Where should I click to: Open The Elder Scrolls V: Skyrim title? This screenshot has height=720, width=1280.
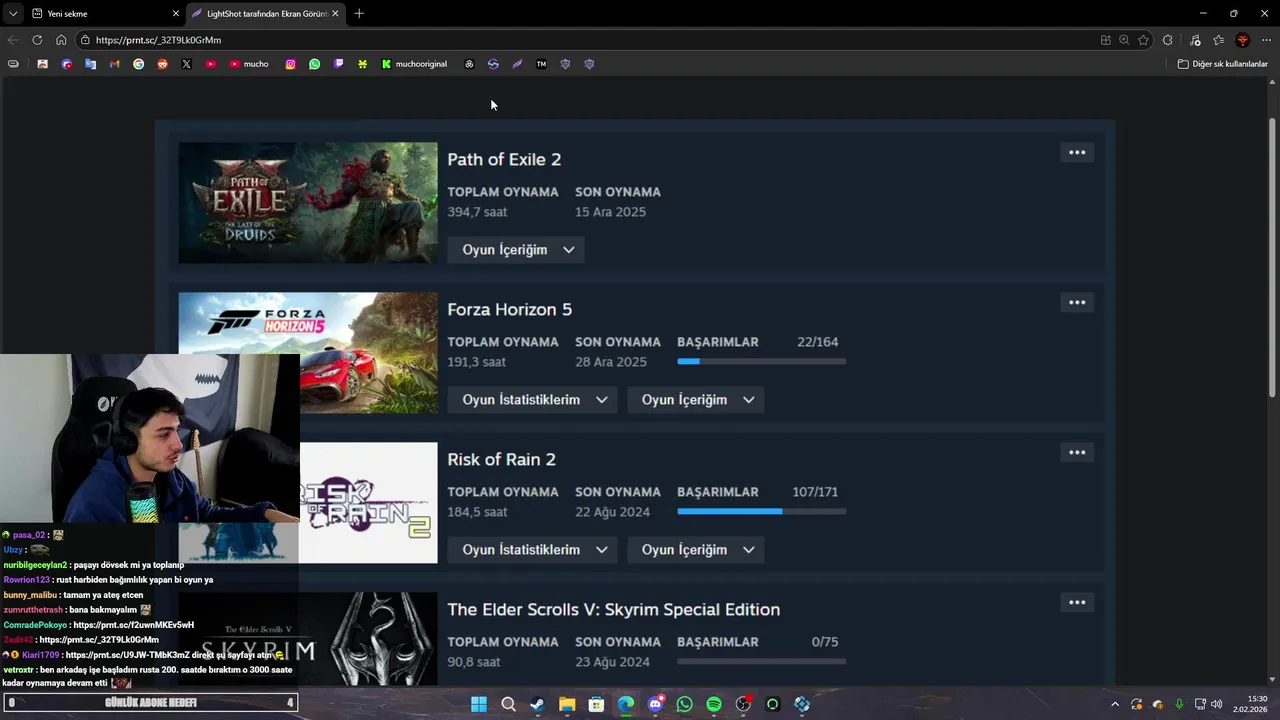[614, 610]
